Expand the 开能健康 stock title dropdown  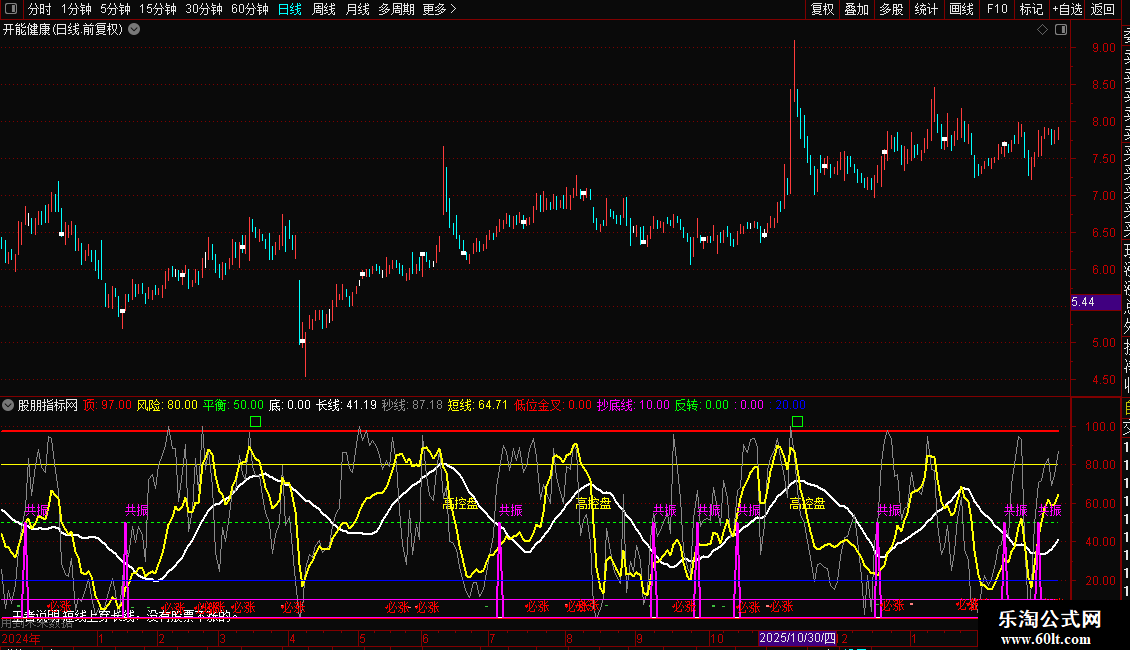(x=134, y=30)
